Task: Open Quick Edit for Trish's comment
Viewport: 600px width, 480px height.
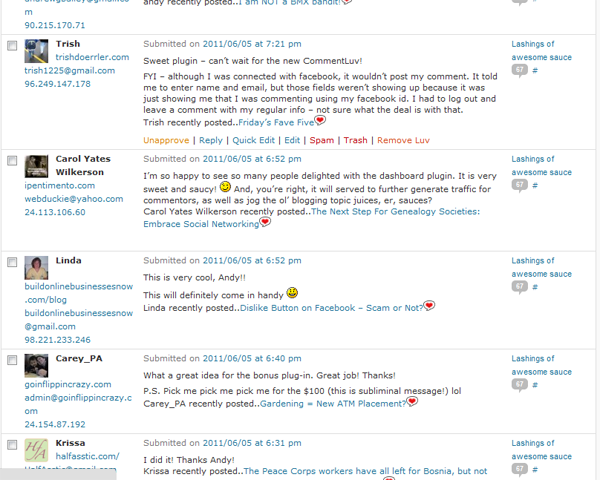Action: (x=253, y=140)
